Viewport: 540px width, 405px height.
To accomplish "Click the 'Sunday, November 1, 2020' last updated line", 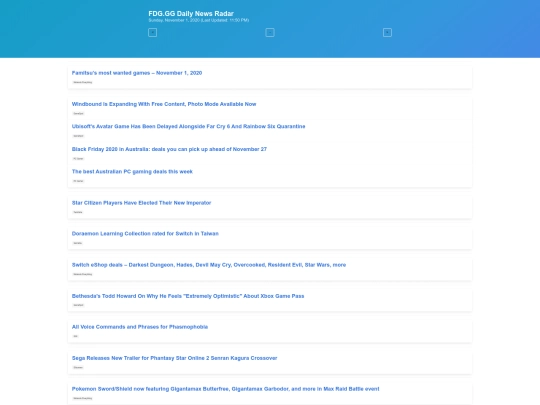I will point(198,20).
